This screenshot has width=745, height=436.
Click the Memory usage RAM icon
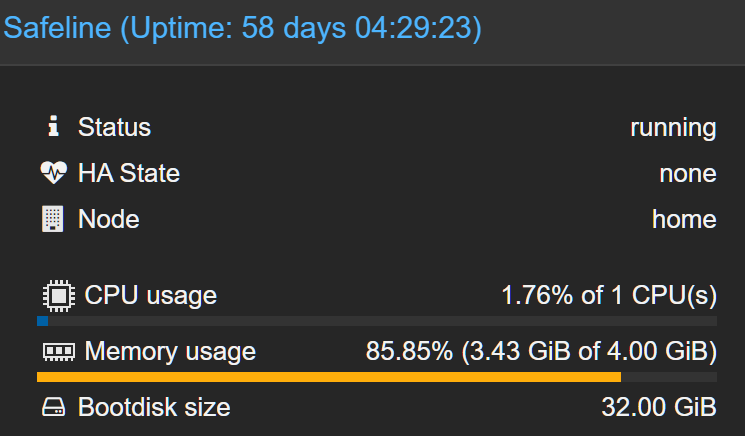coord(59,352)
